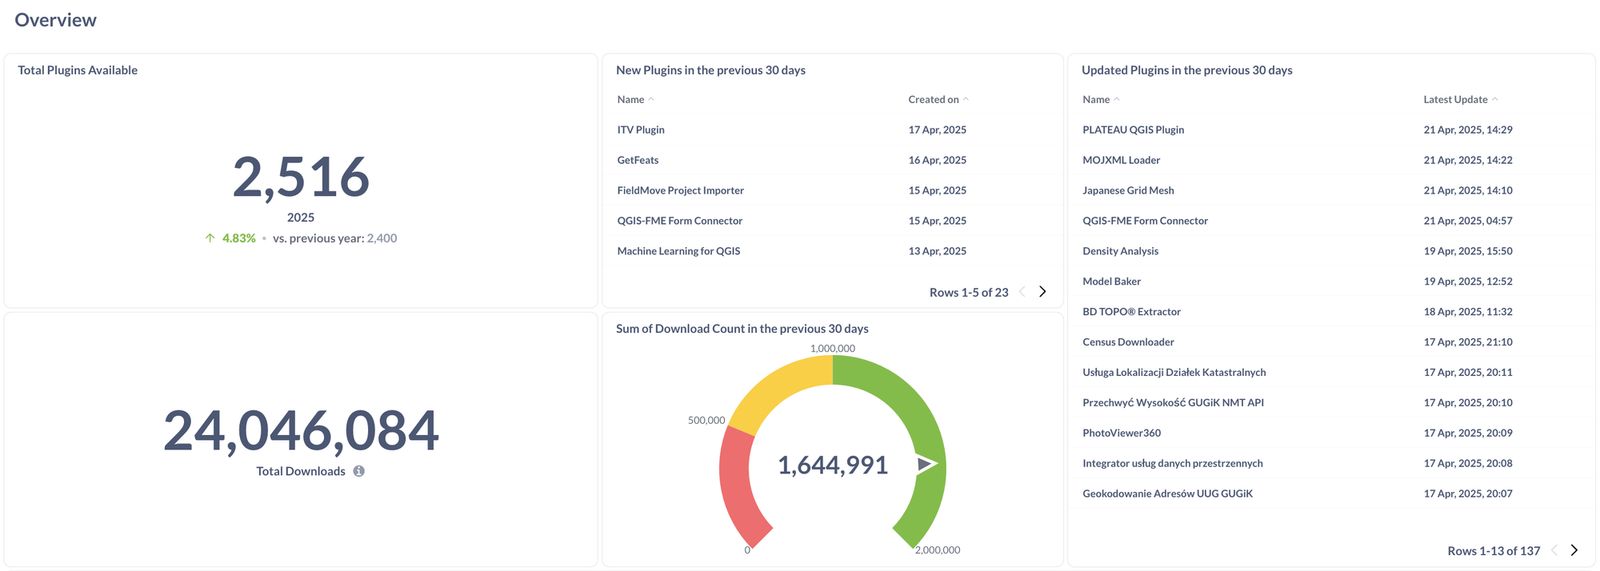Select the Machine Learning for QGIS row

click(832, 251)
